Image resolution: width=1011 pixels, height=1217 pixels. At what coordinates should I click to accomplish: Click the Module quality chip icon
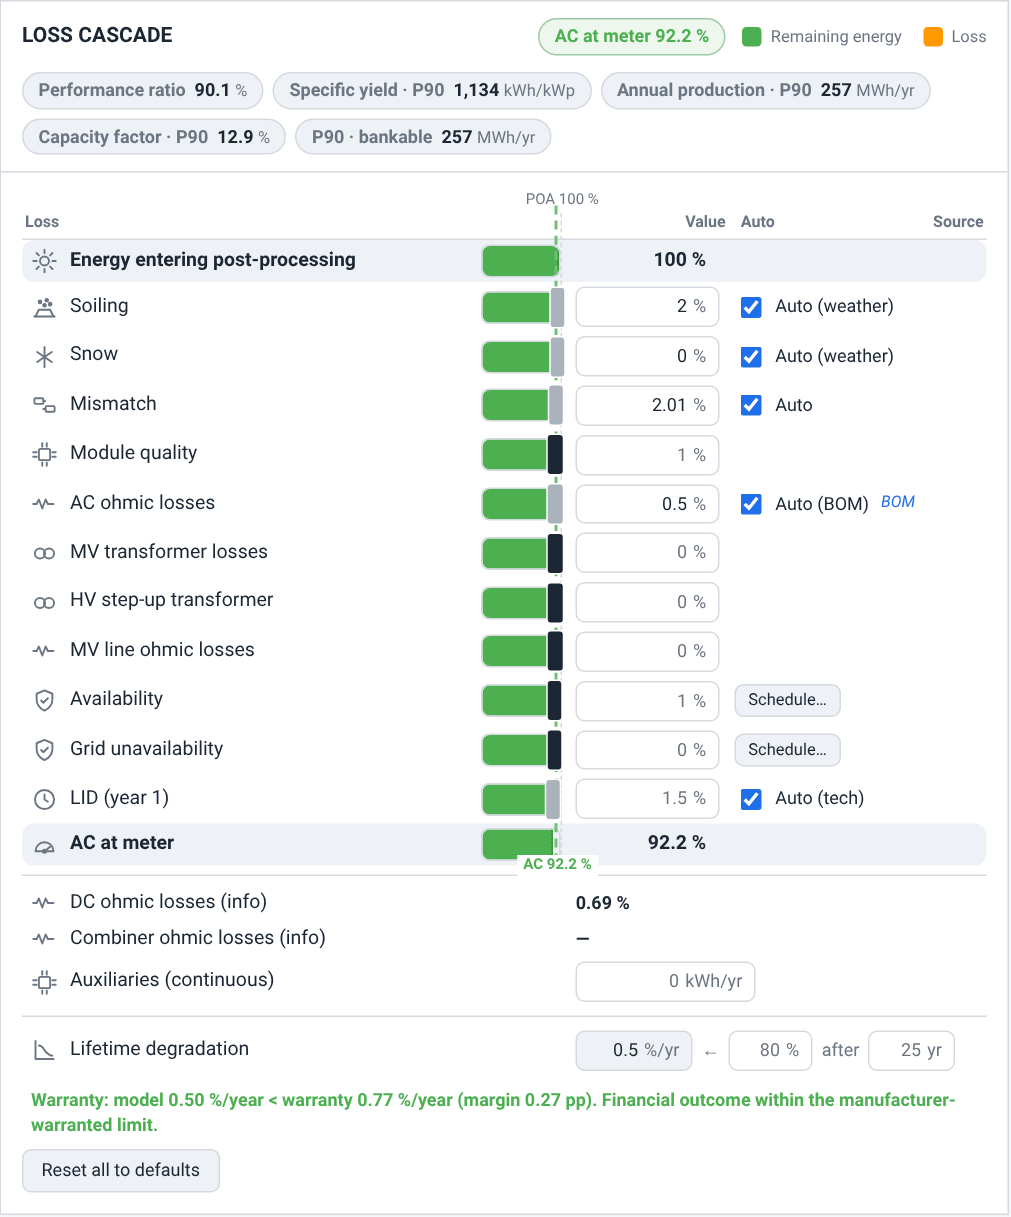[x=44, y=454]
